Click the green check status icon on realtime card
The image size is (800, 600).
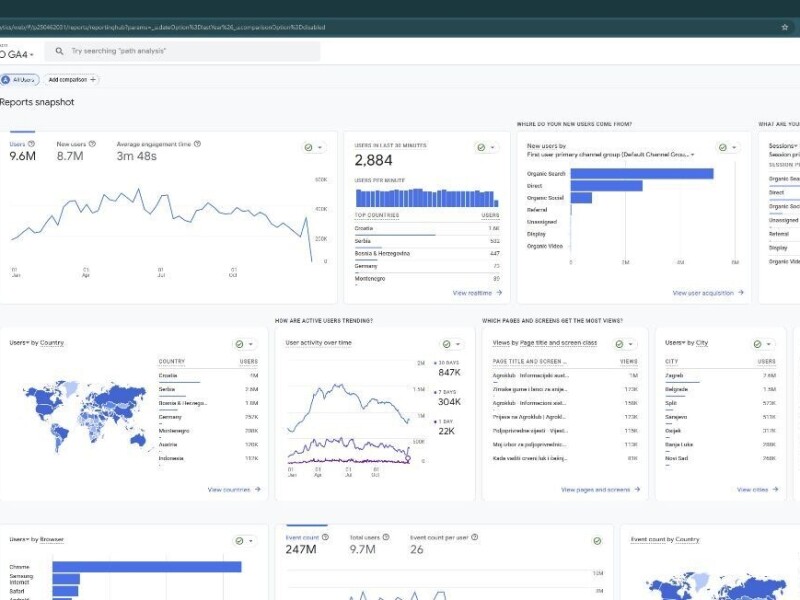point(481,147)
